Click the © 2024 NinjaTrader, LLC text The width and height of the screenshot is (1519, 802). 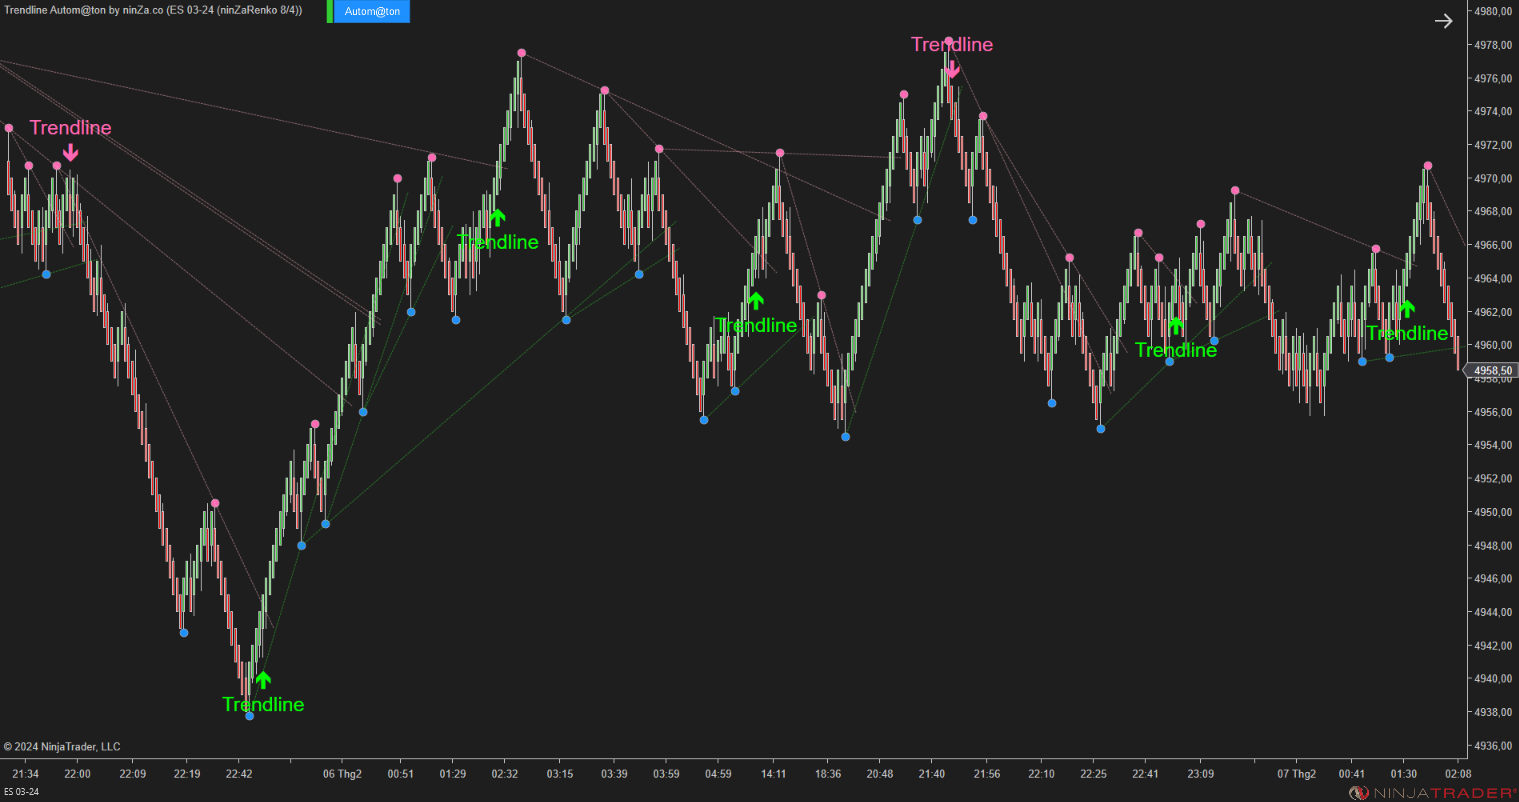click(x=62, y=746)
